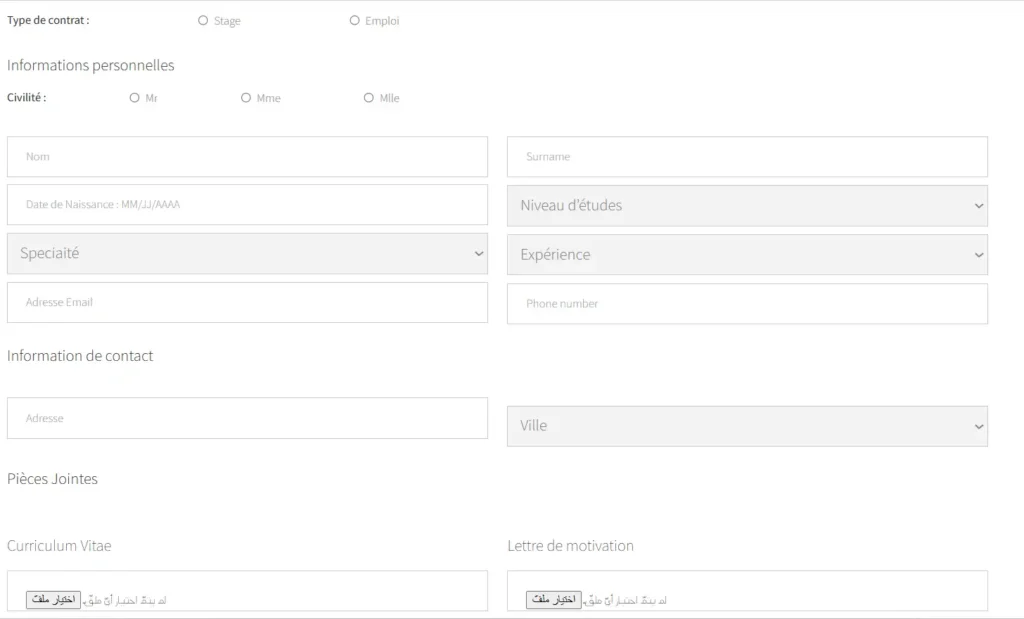
Task: Click the Ville dropdown chevron arrow
Action: click(x=978, y=426)
